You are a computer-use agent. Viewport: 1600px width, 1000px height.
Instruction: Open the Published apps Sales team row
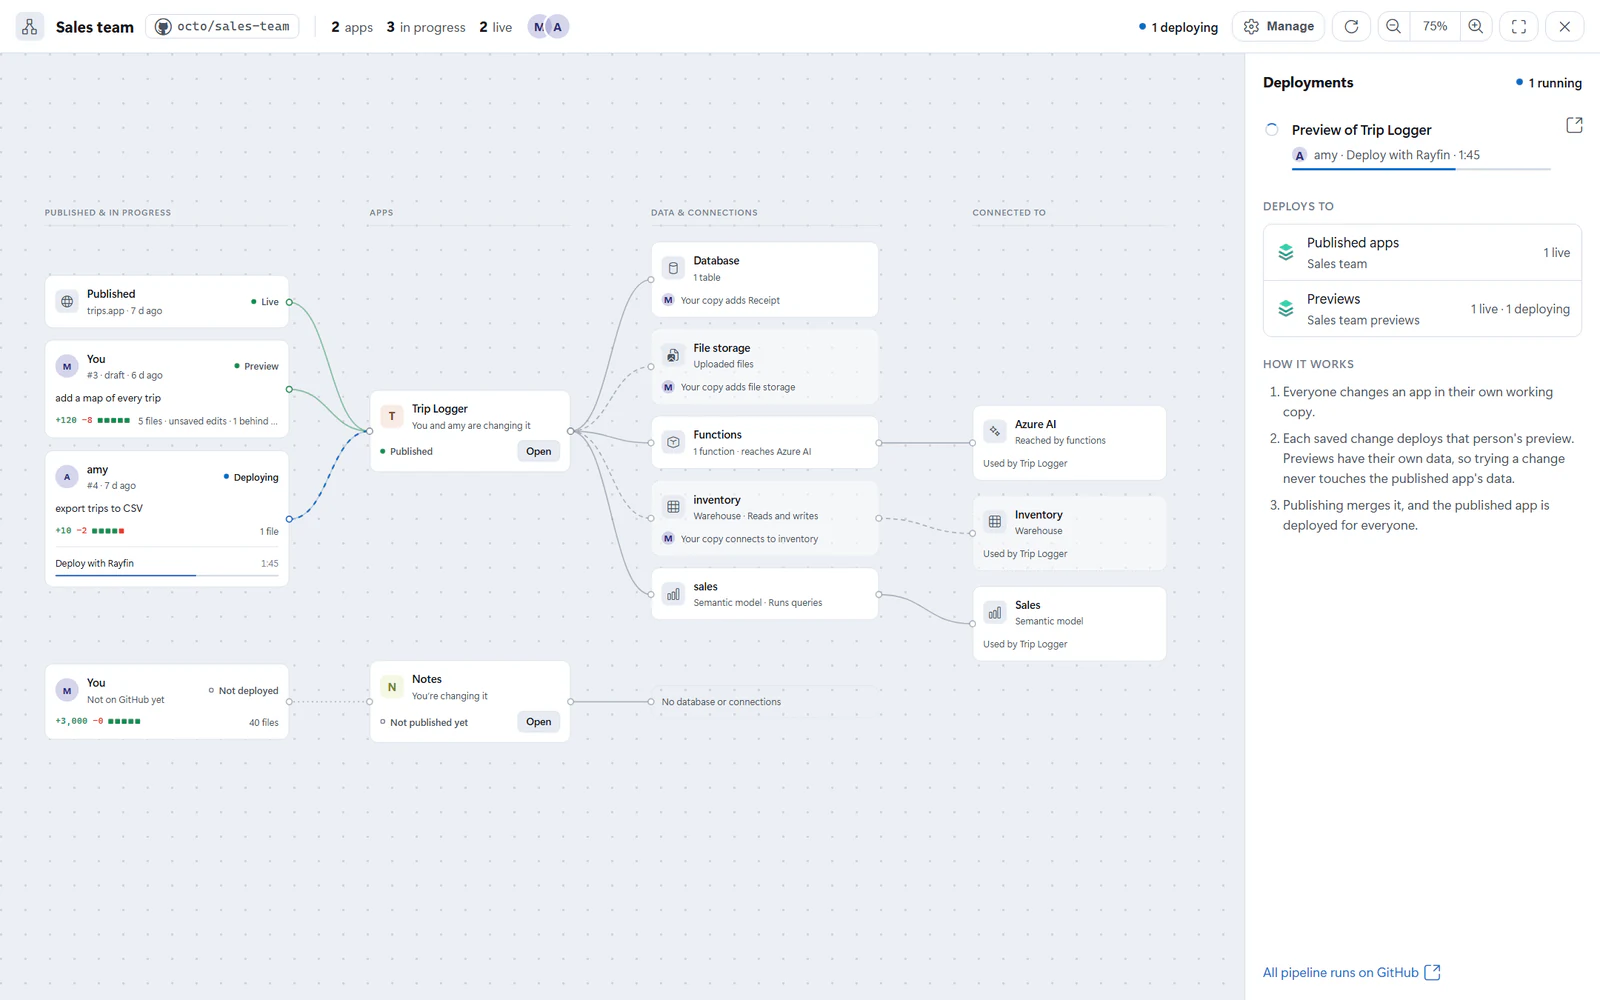coord(1422,253)
